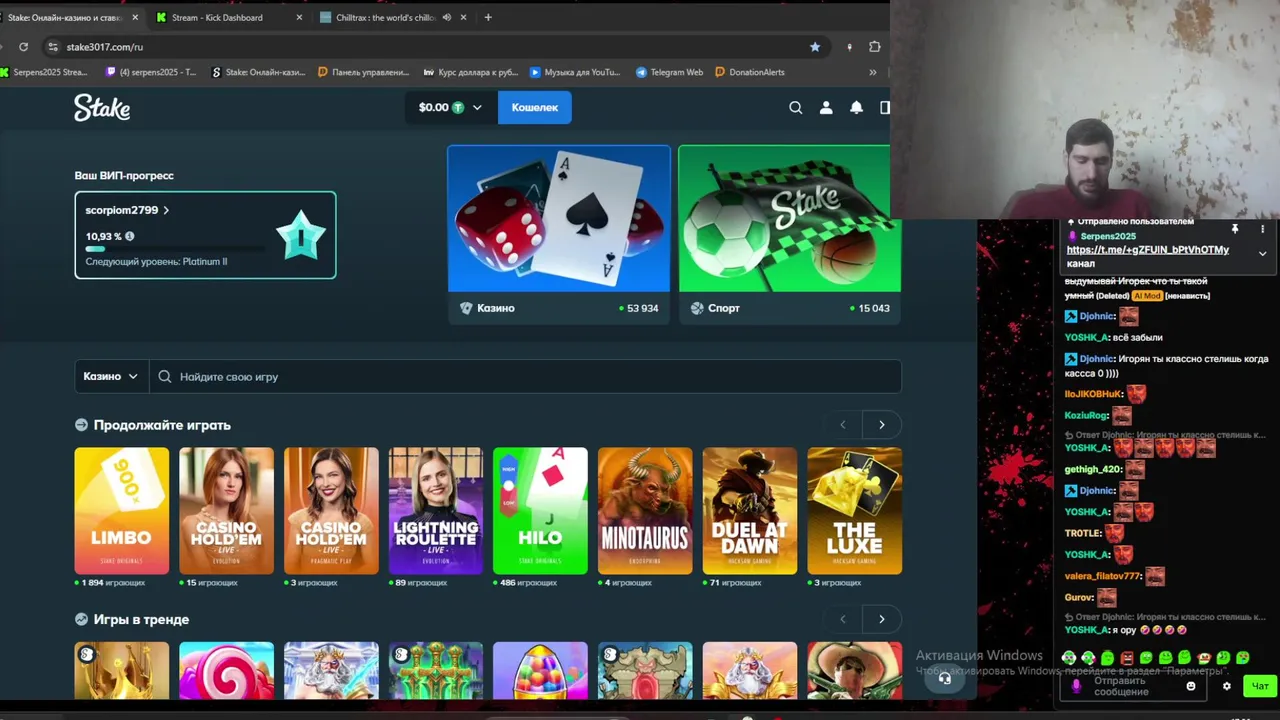Mute the Chilltrax tab audio icon
This screenshot has width=1280, height=720.
tap(447, 17)
